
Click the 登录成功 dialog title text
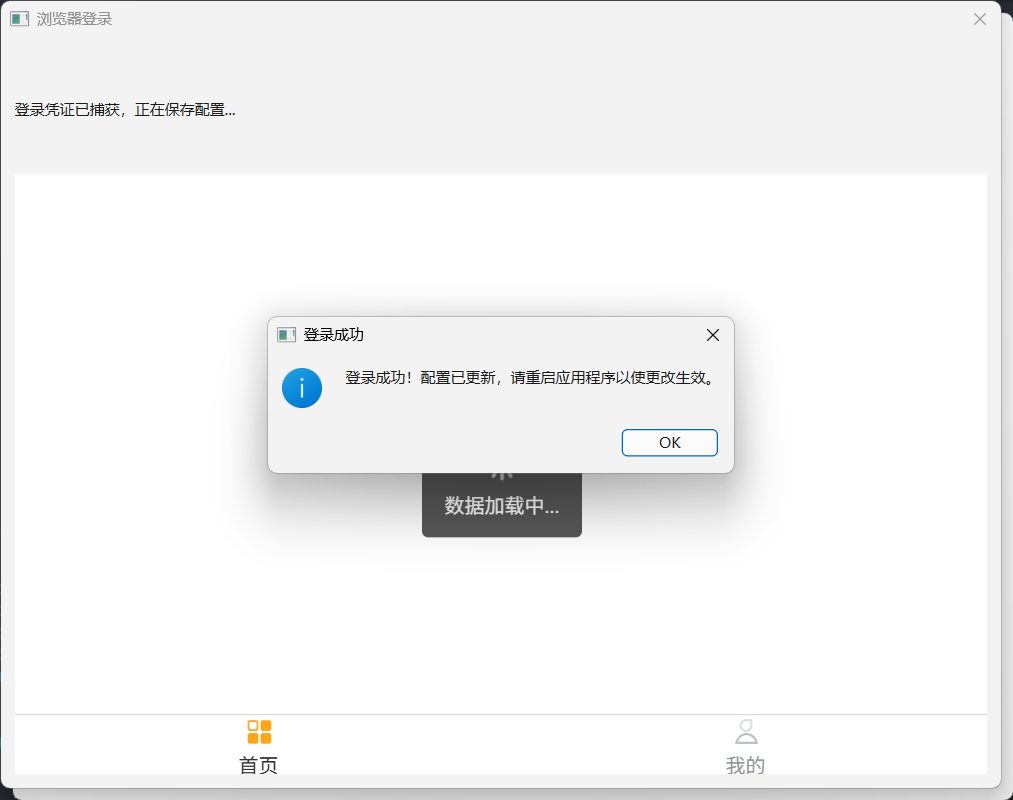(x=334, y=335)
